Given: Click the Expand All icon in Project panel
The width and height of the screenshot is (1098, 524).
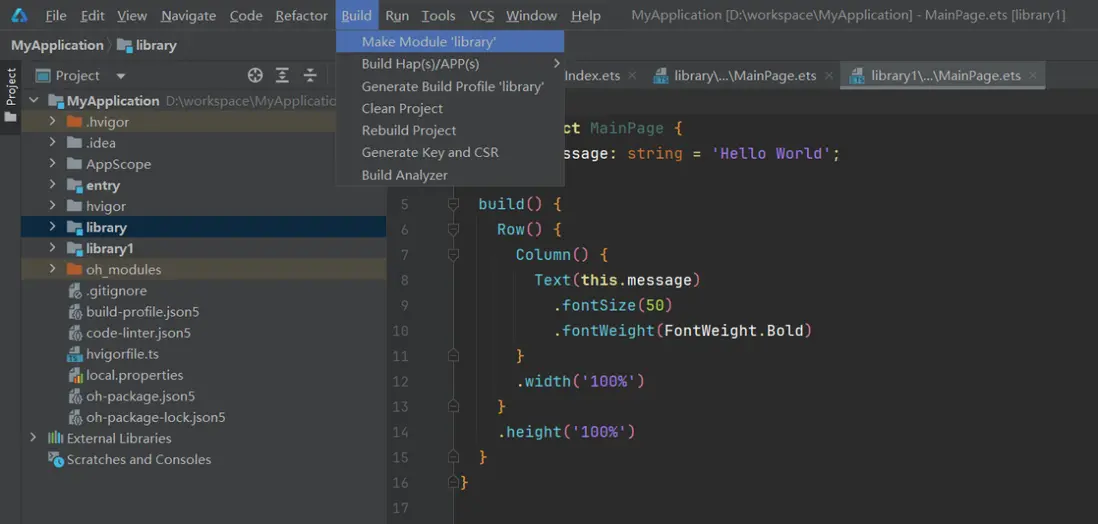Looking at the screenshot, I should (283, 75).
